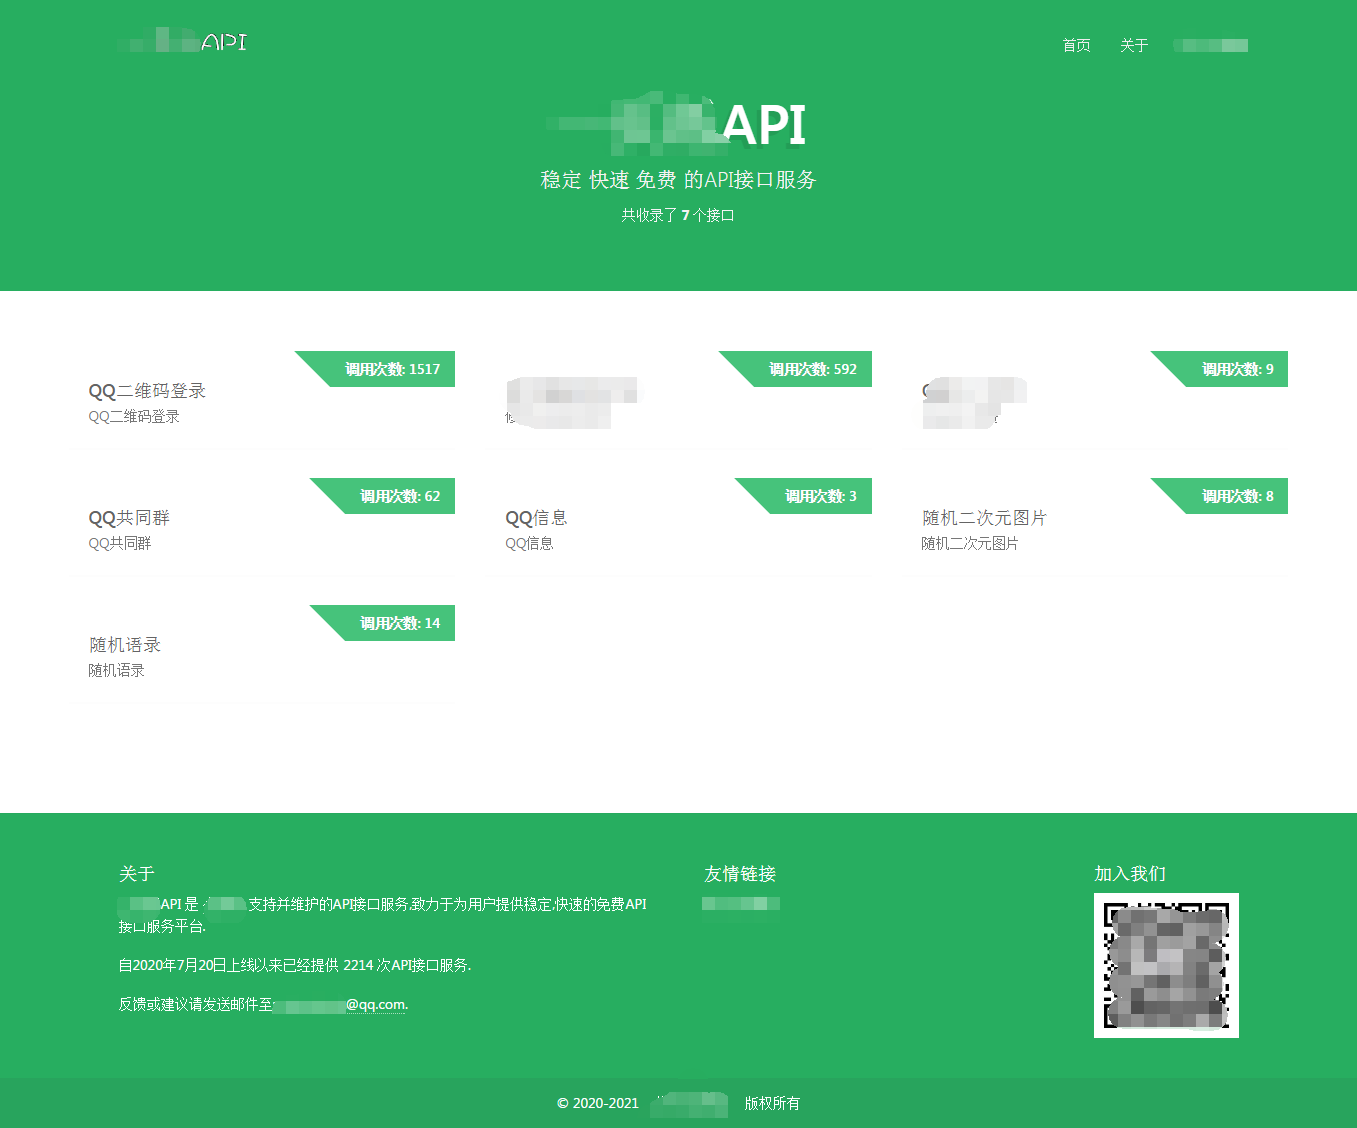The image size is (1357, 1128).
Task: Open the 随机语录 API entry
Action: pyautogui.click(x=124, y=645)
